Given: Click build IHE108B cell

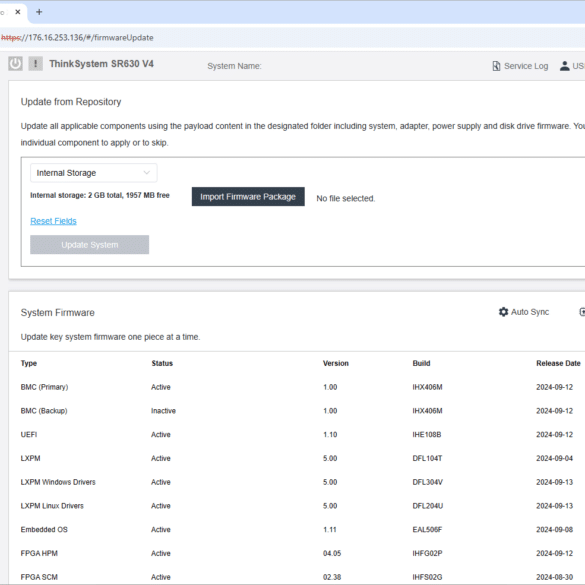Looking at the screenshot, I should tap(427, 435).
